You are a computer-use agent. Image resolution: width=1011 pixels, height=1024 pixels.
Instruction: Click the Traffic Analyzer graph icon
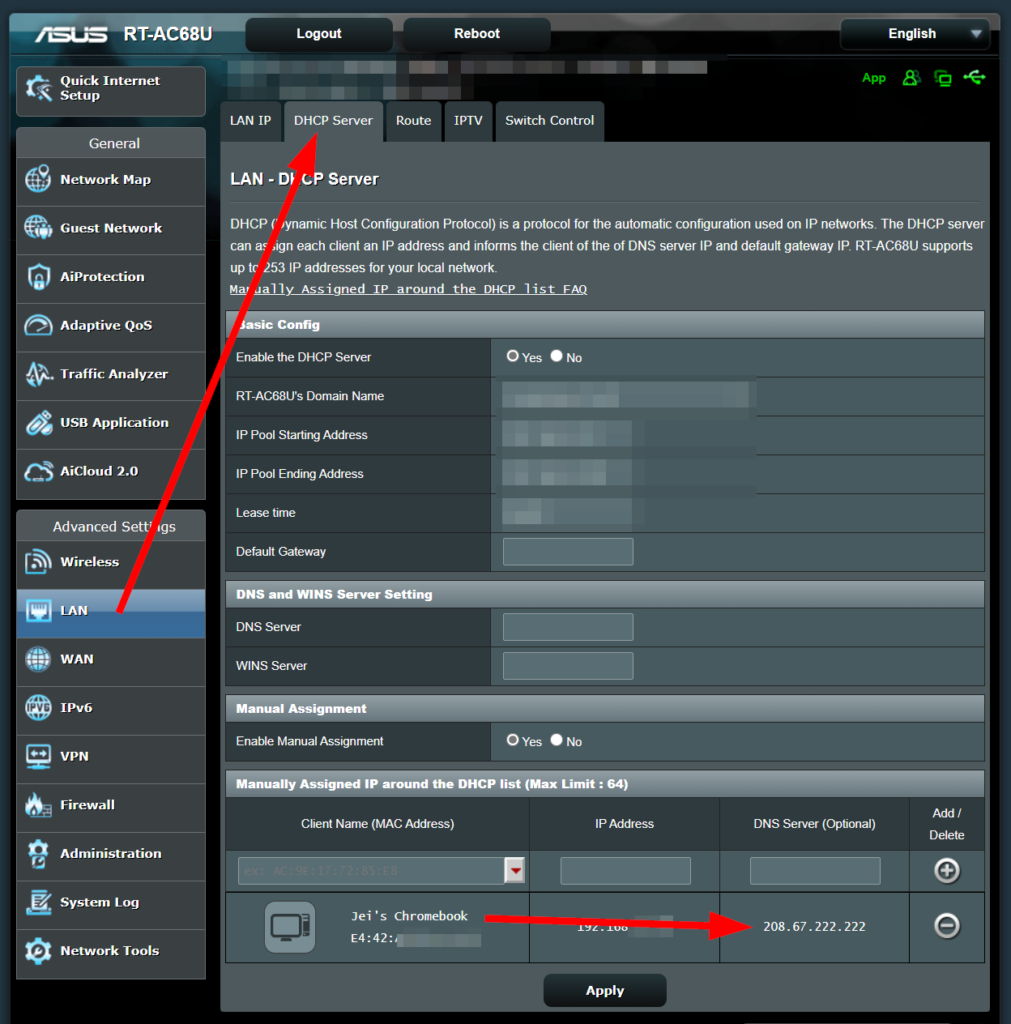pos(39,374)
